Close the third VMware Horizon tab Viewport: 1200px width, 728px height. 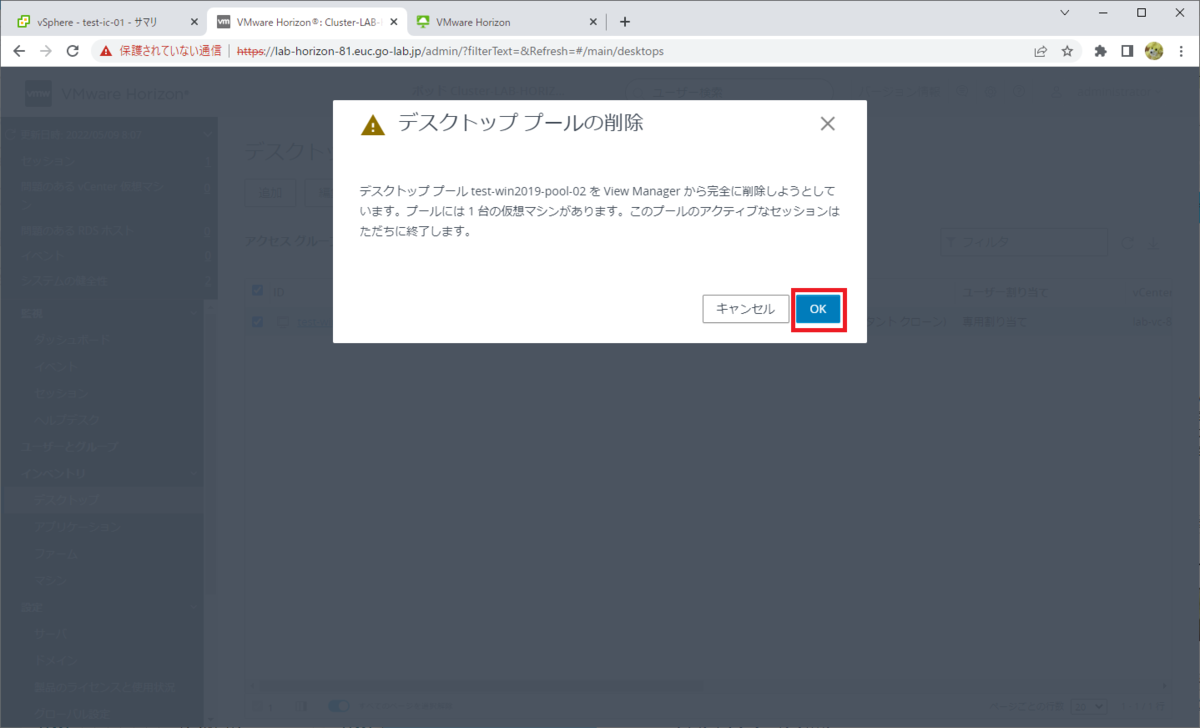point(593,21)
